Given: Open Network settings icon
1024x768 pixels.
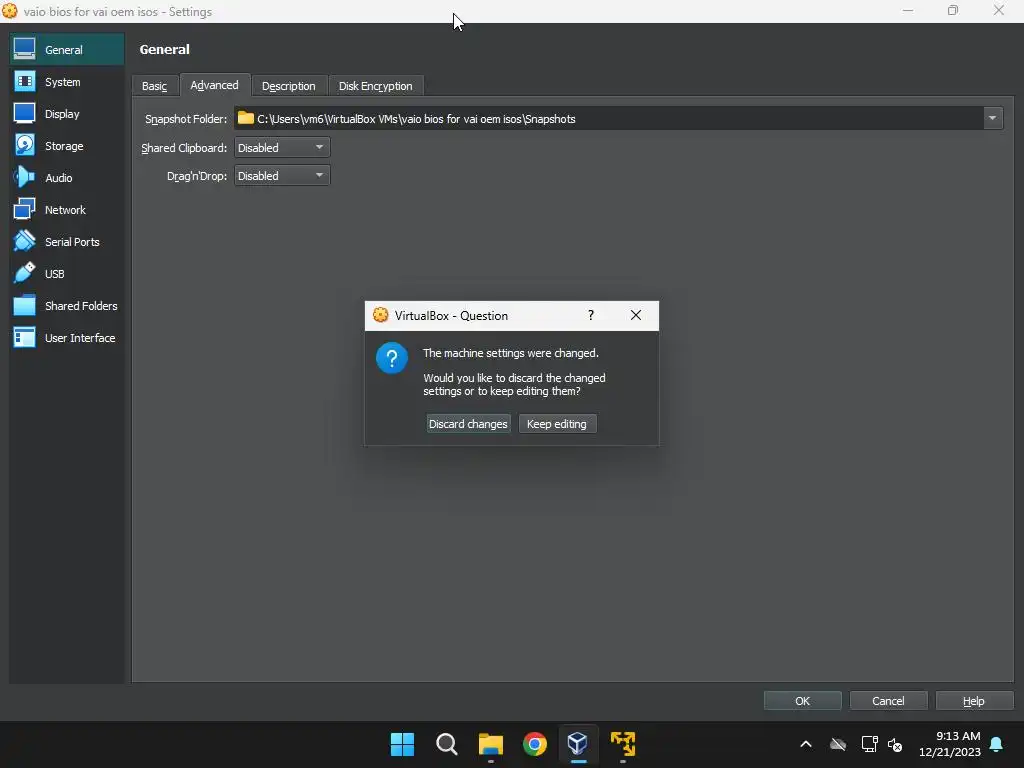Looking at the screenshot, I should point(25,210).
